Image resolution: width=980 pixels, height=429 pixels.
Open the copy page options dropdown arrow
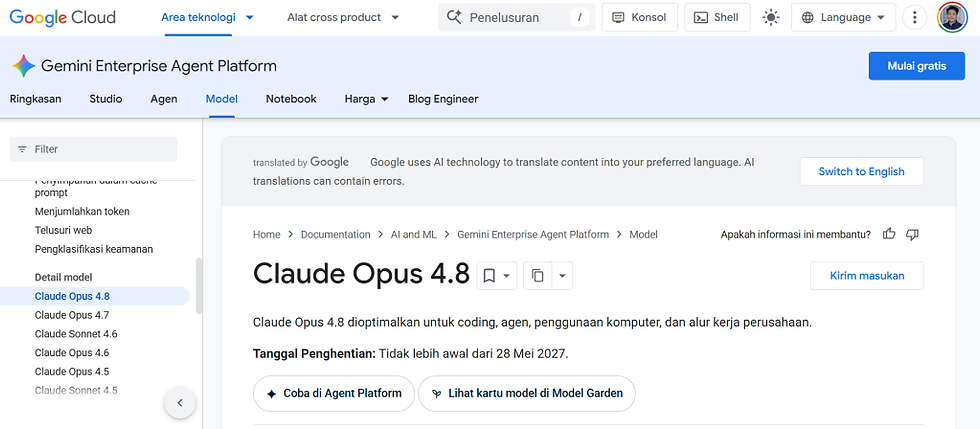[x=562, y=276]
